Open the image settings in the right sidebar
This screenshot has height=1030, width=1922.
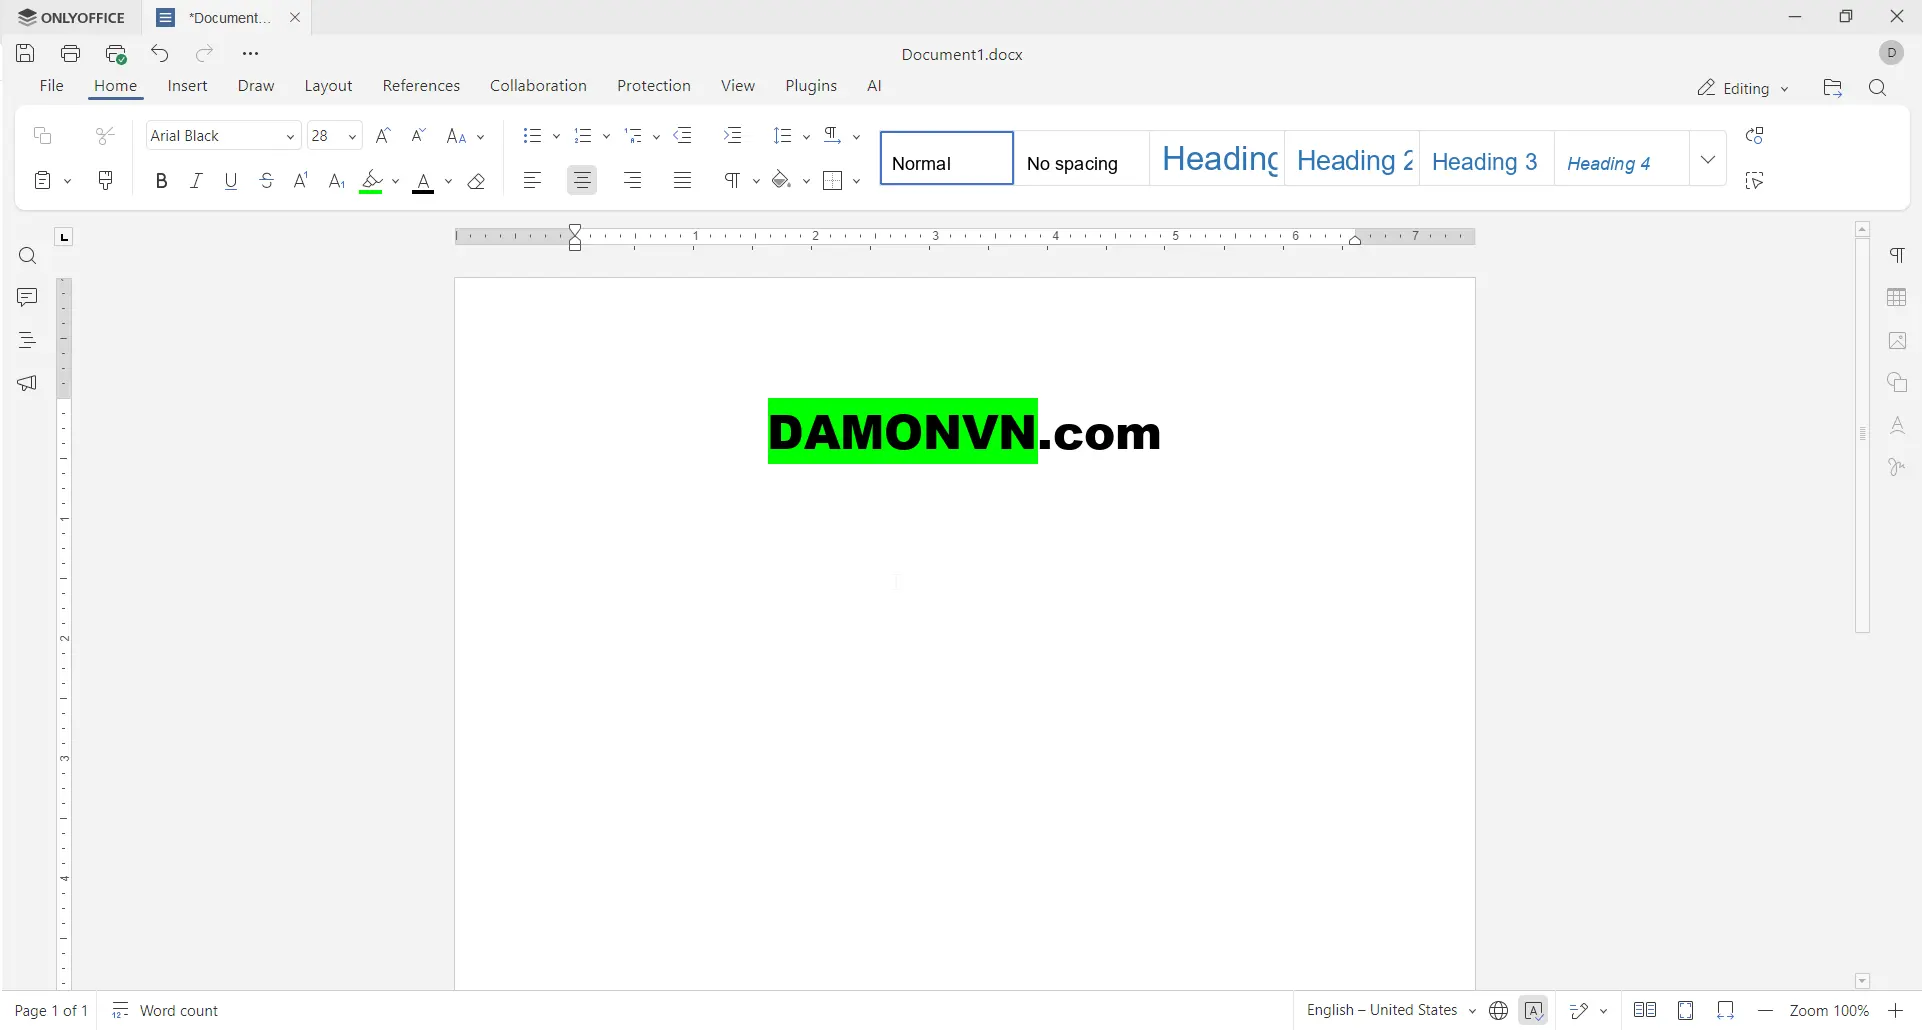1897,341
